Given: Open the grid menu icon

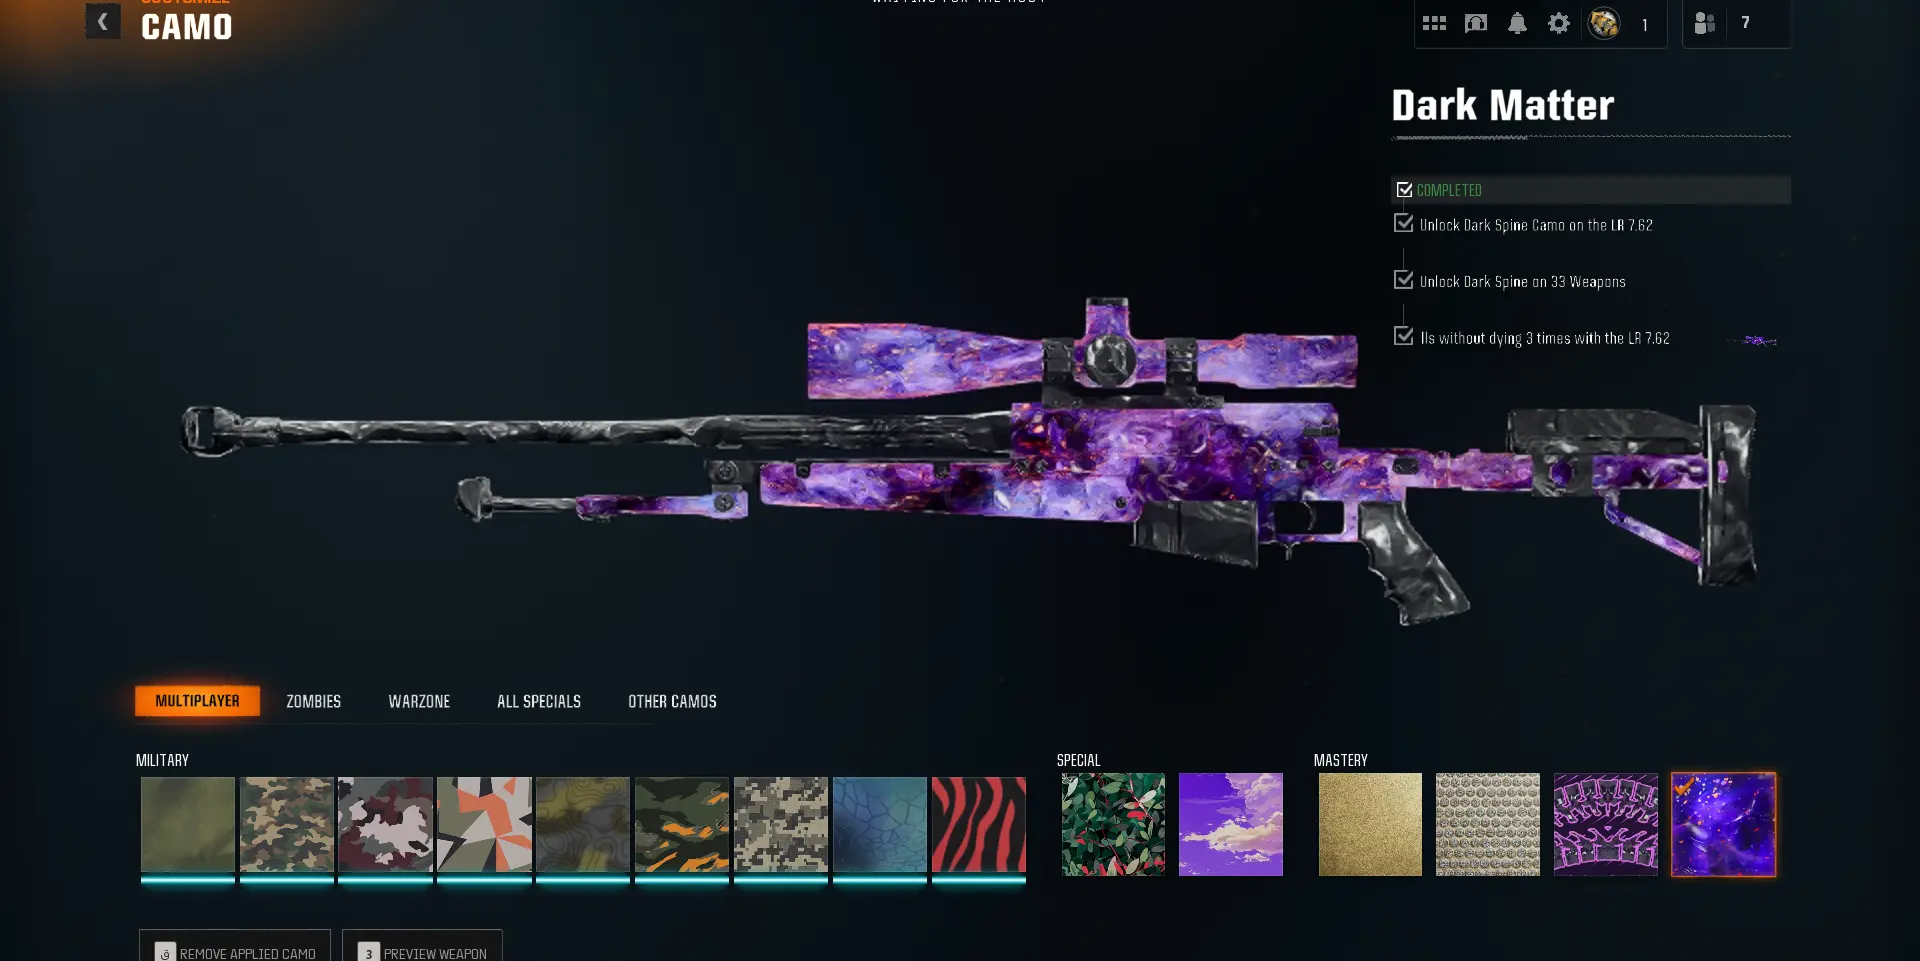Looking at the screenshot, I should pyautogui.click(x=1434, y=23).
